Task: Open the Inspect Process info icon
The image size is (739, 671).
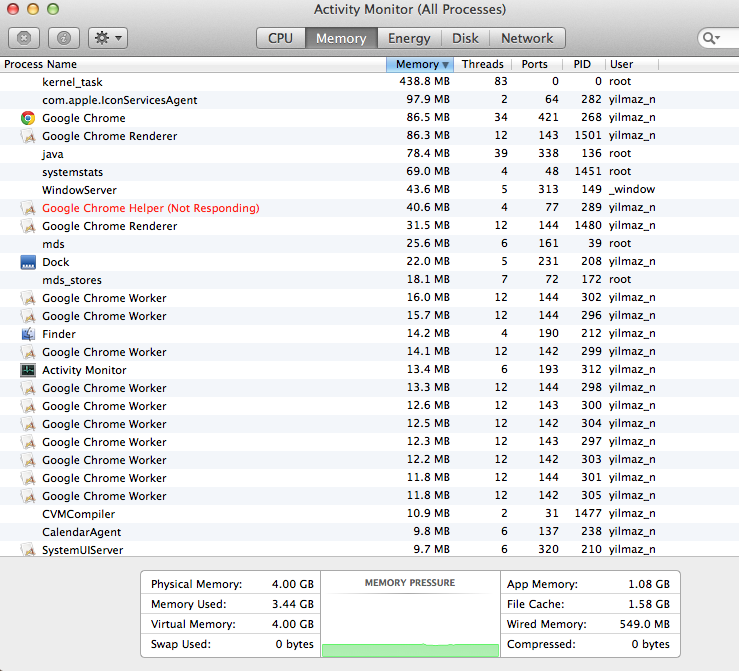Action: [64, 38]
